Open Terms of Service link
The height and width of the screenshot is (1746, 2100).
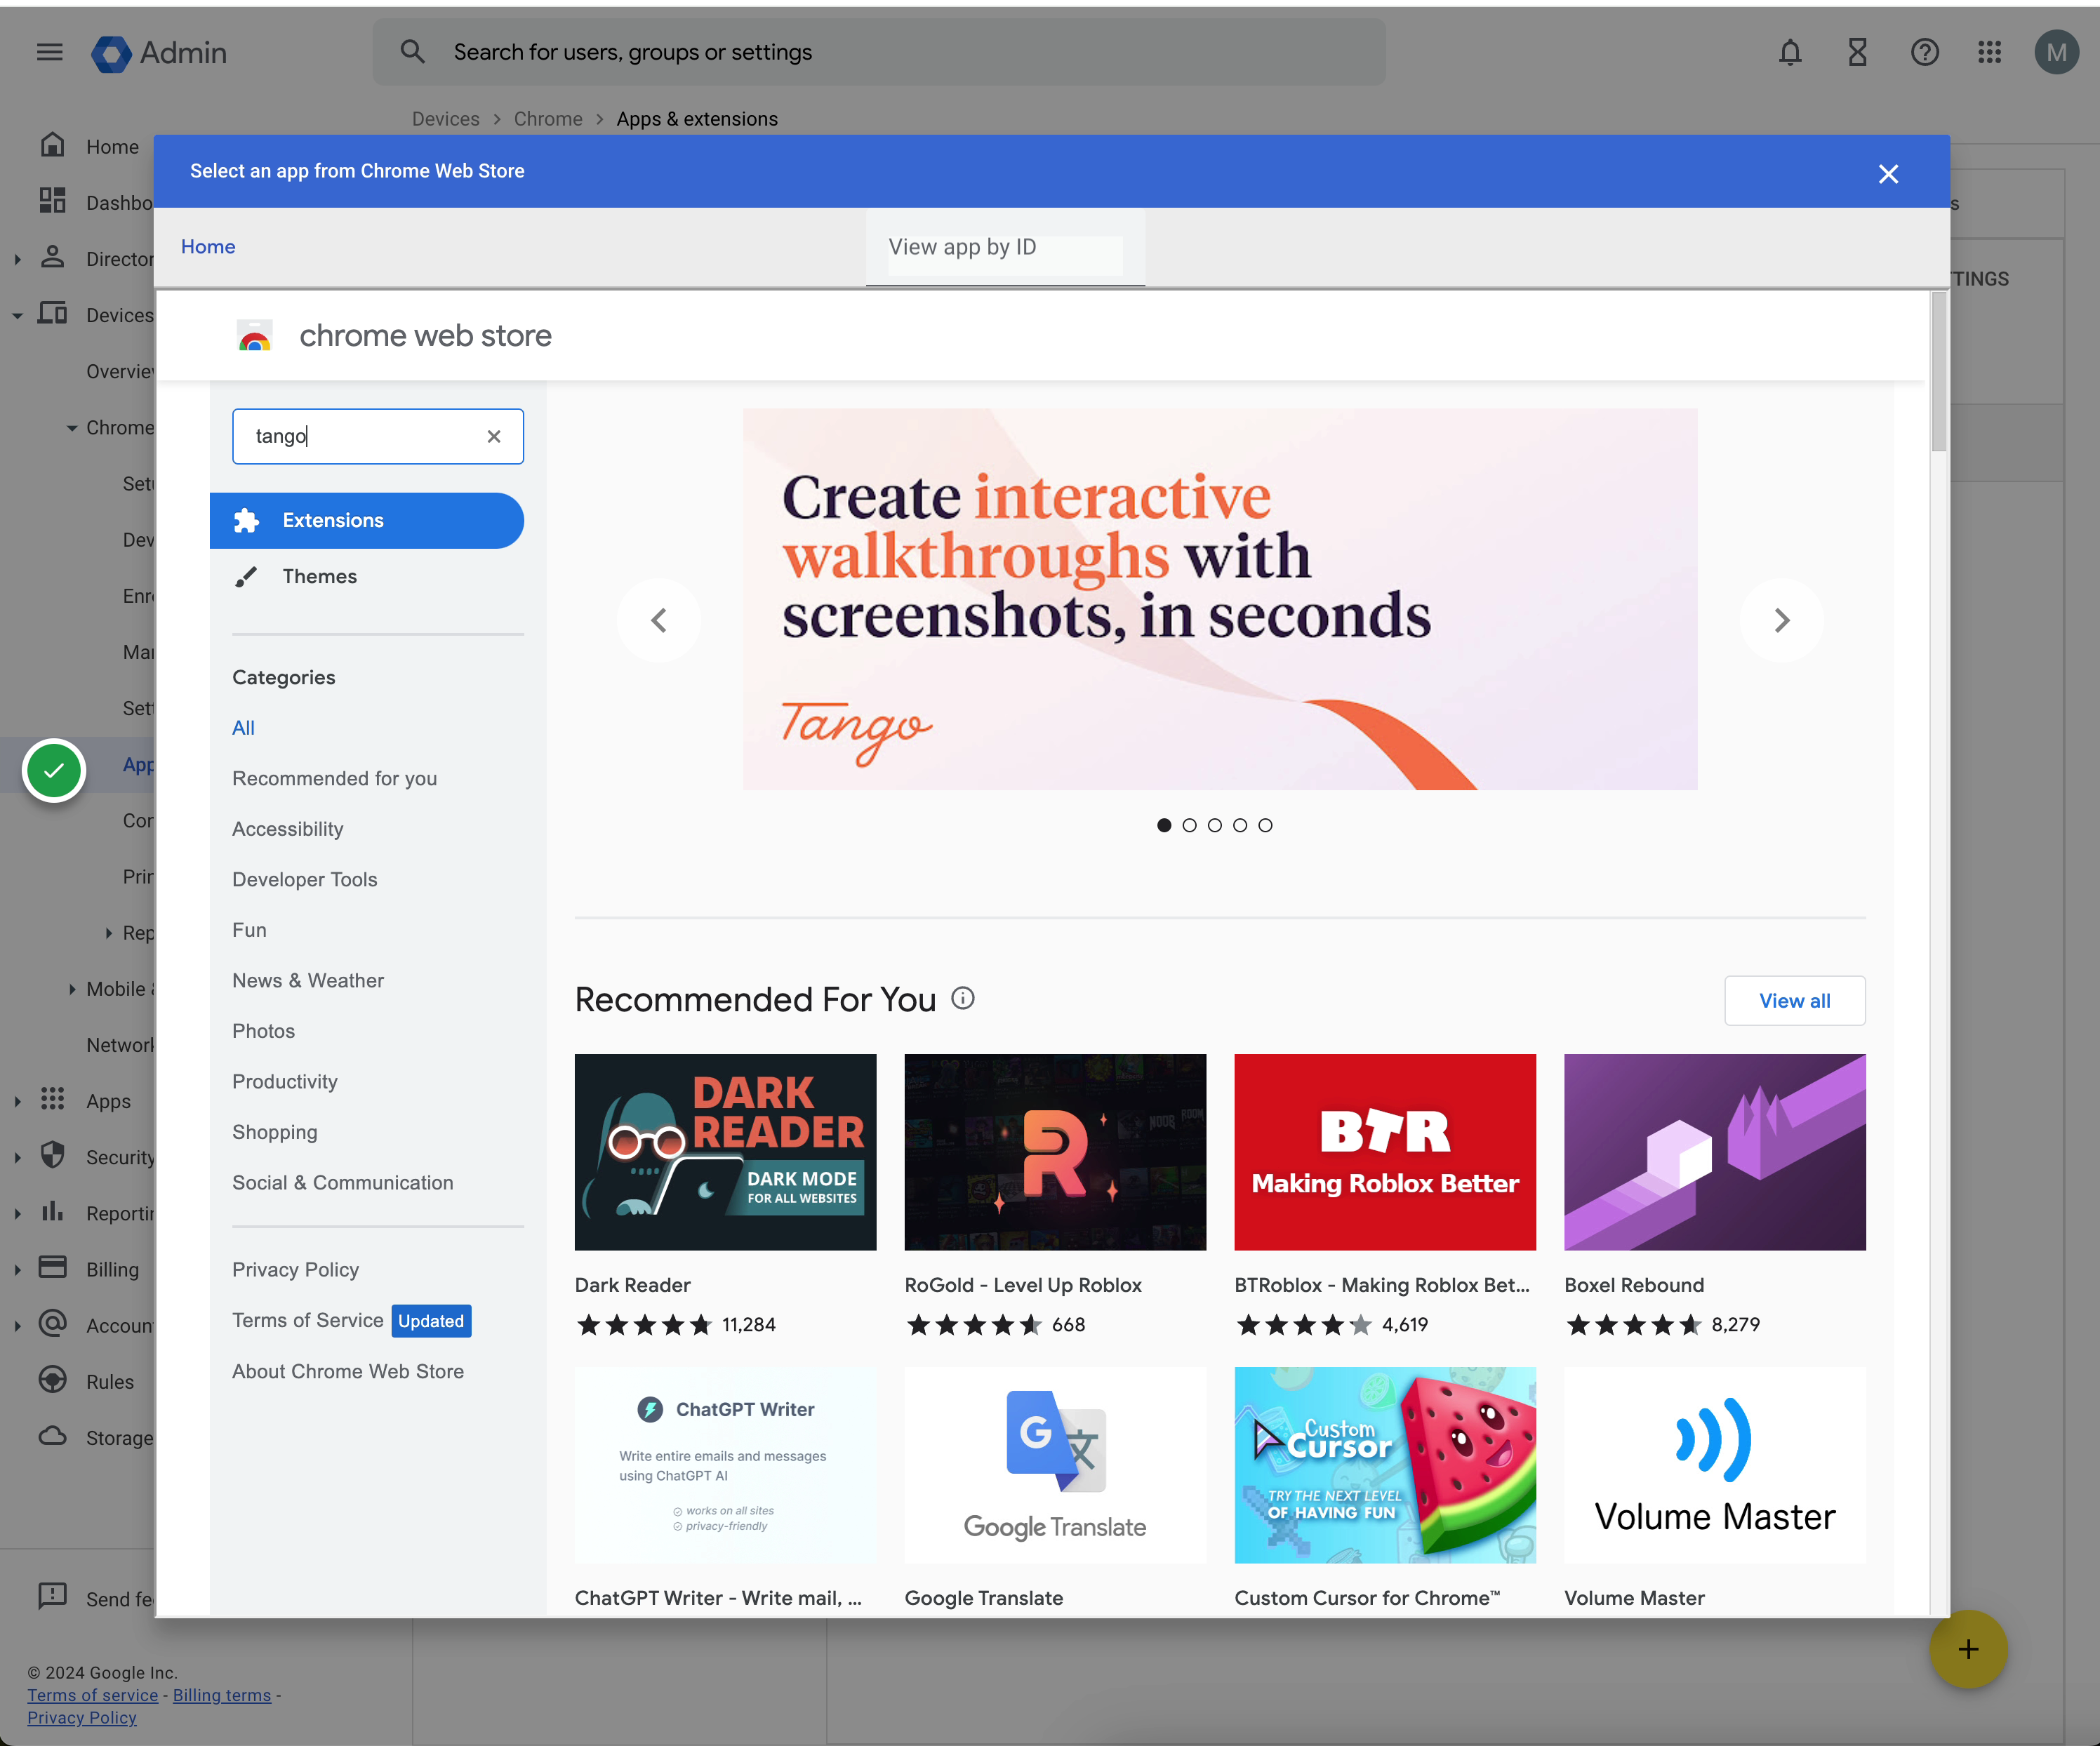pyautogui.click(x=307, y=1320)
